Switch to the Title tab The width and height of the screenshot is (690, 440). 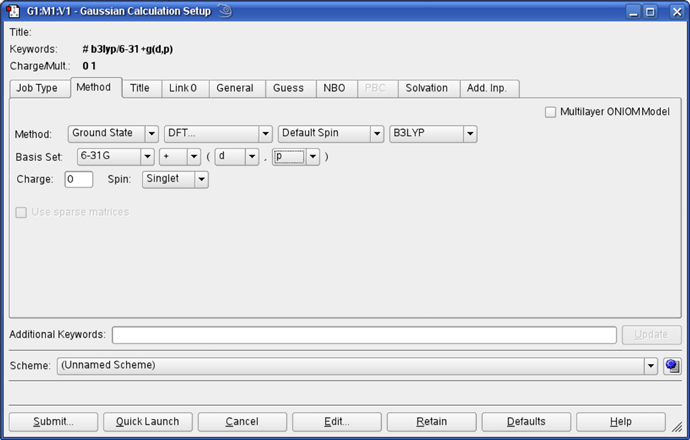pyautogui.click(x=140, y=88)
